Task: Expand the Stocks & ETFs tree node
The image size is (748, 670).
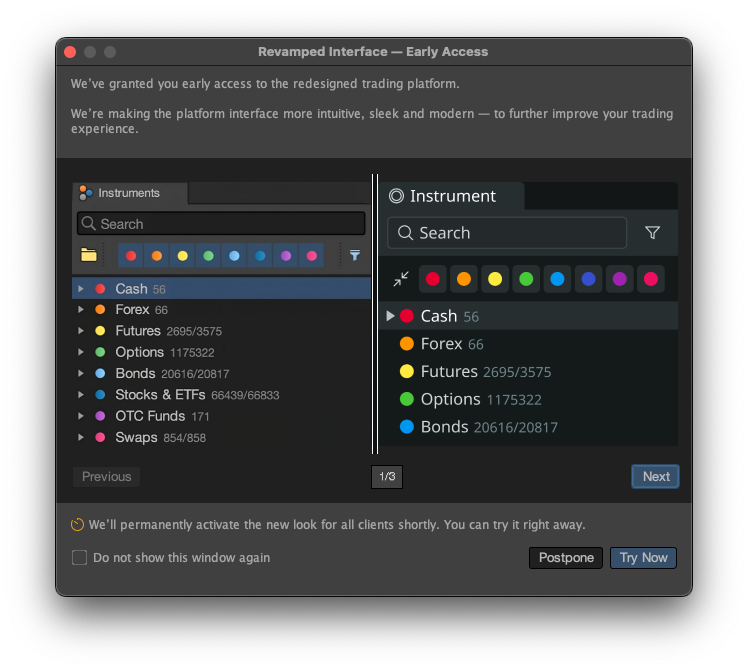Action: coord(81,395)
